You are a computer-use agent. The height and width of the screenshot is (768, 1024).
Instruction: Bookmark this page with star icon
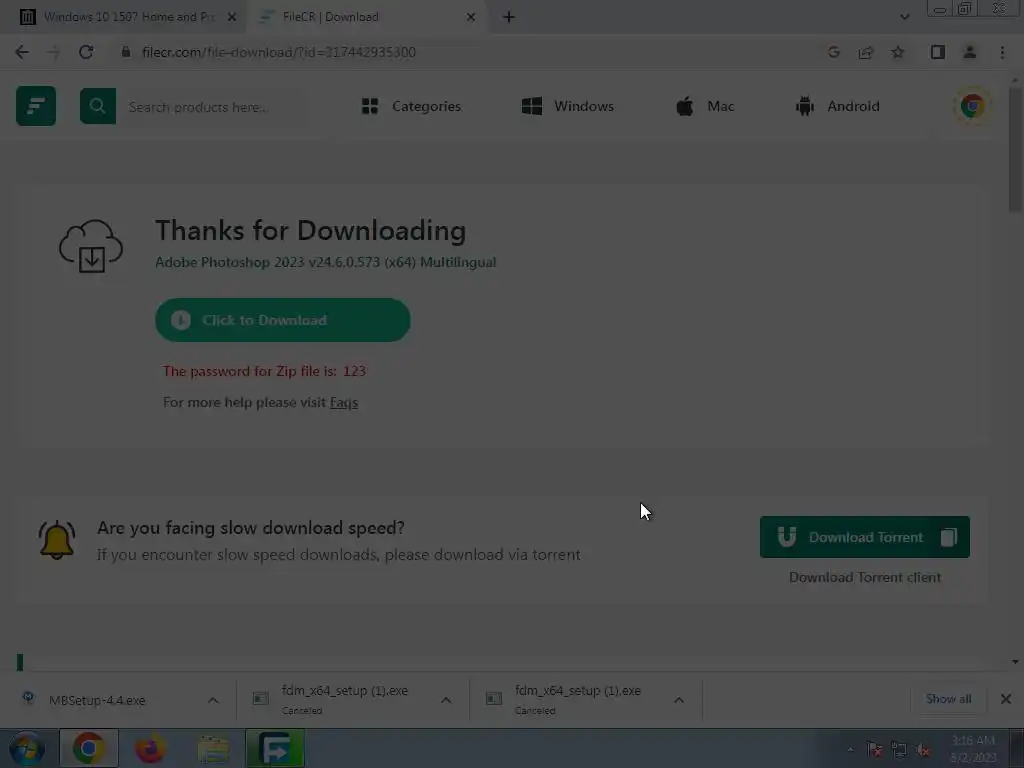[898, 52]
